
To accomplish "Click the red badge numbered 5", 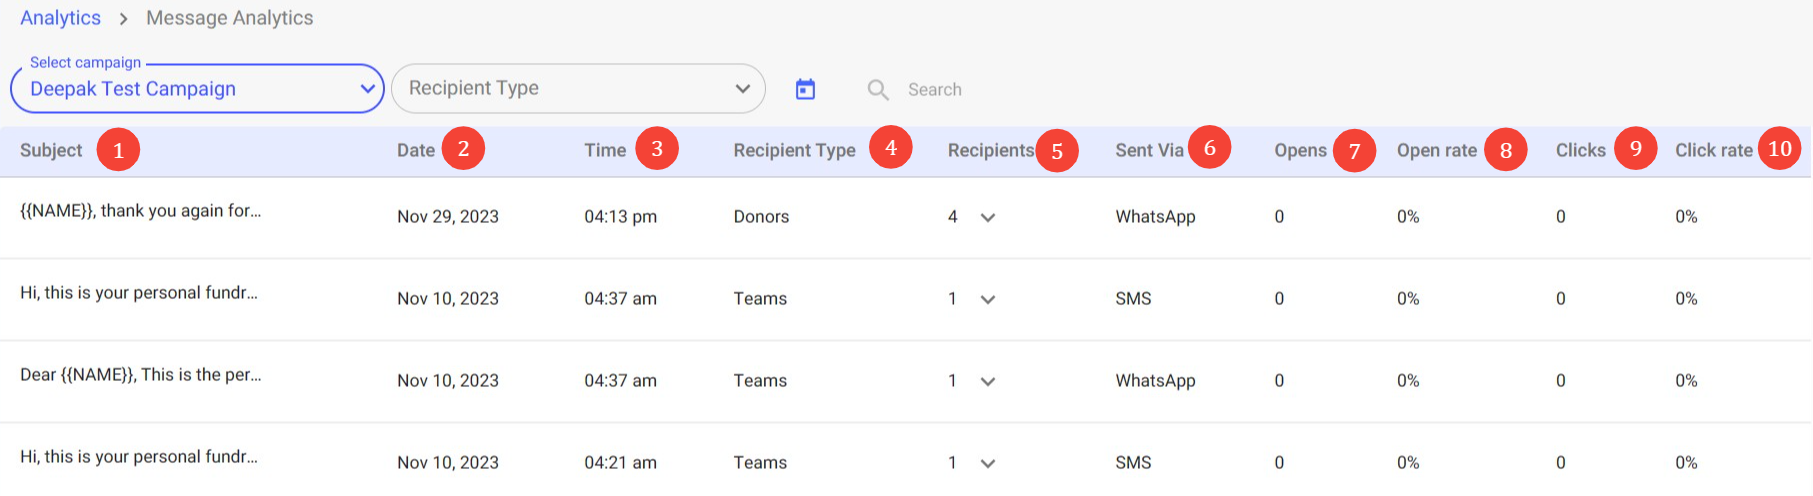I will coord(1057,151).
